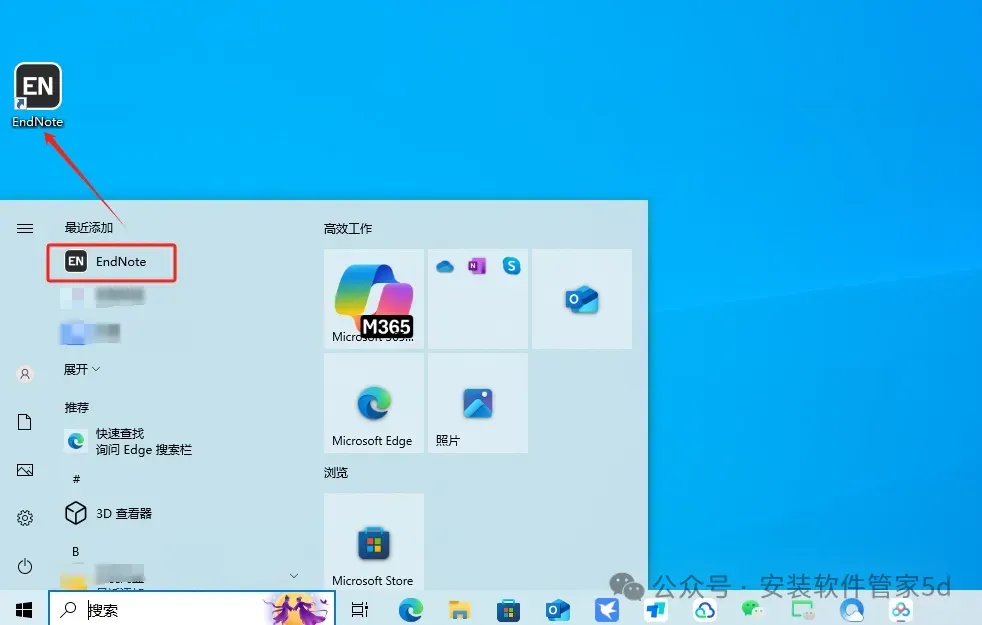Open File Explorer from the taskbar
982x625 pixels.
(x=459, y=609)
